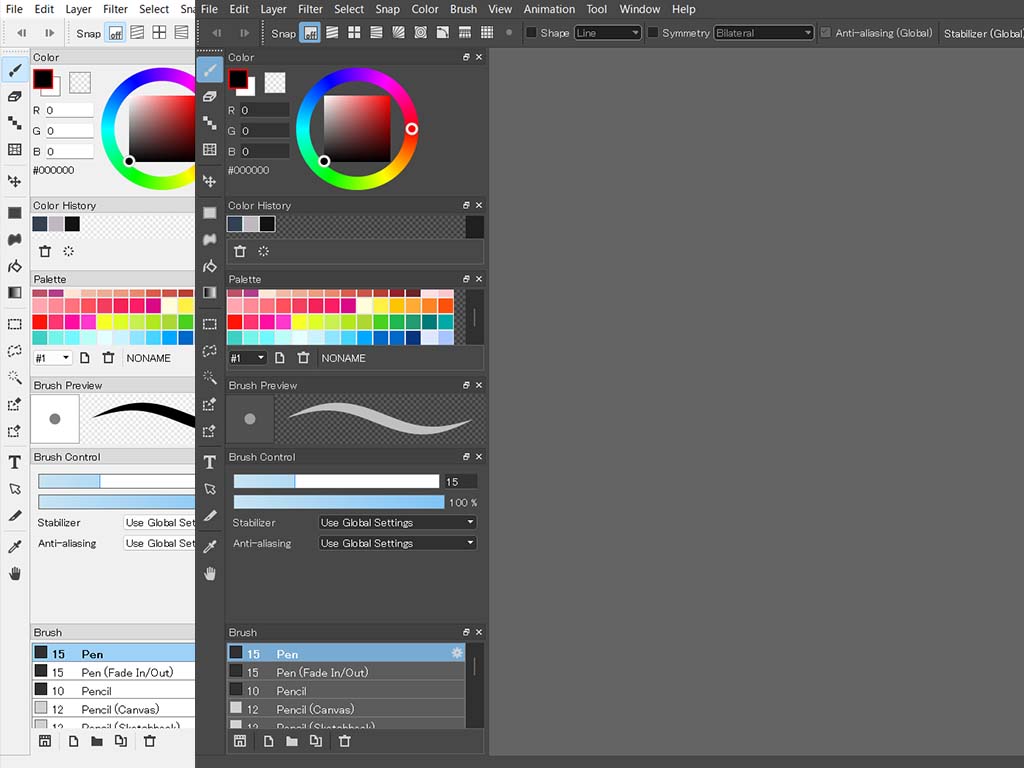The width and height of the screenshot is (1024, 768).
Task: Pick the dark blue swatch in dark Color History
Action: point(235,224)
